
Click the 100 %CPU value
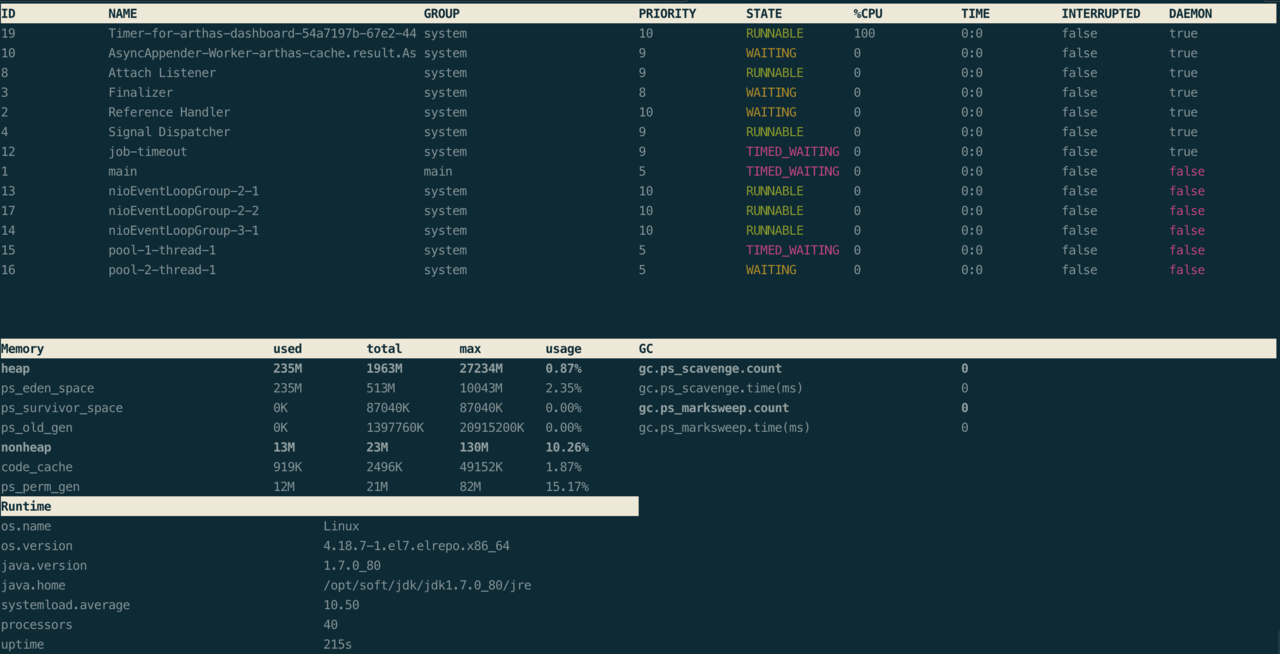(864, 33)
